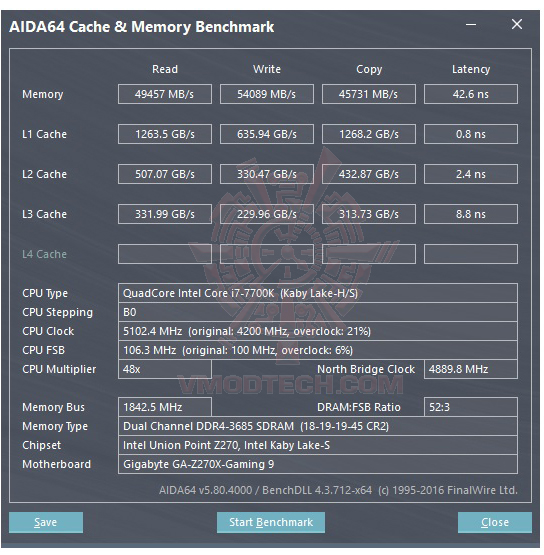The height and width of the screenshot is (555, 544).
Task: Click the Start Benchmark button
Action: point(271,522)
